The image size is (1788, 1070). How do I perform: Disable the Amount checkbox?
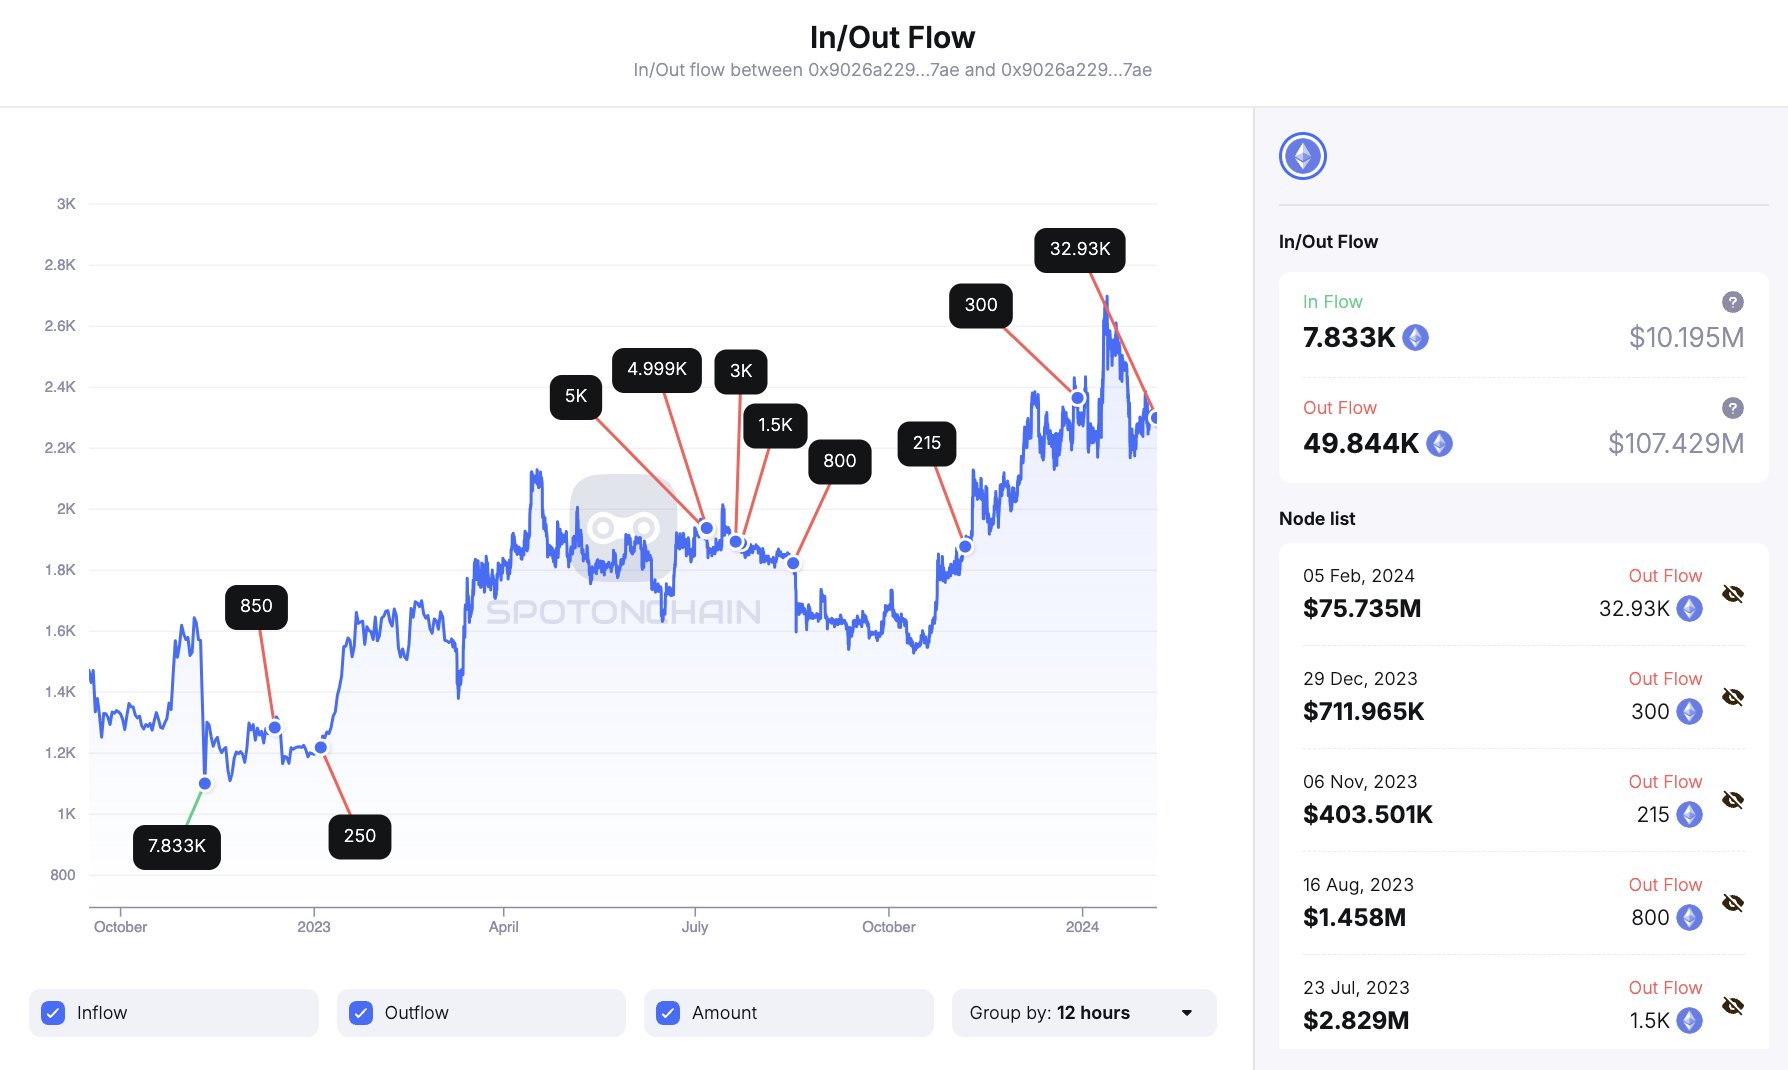tap(667, 1013)
